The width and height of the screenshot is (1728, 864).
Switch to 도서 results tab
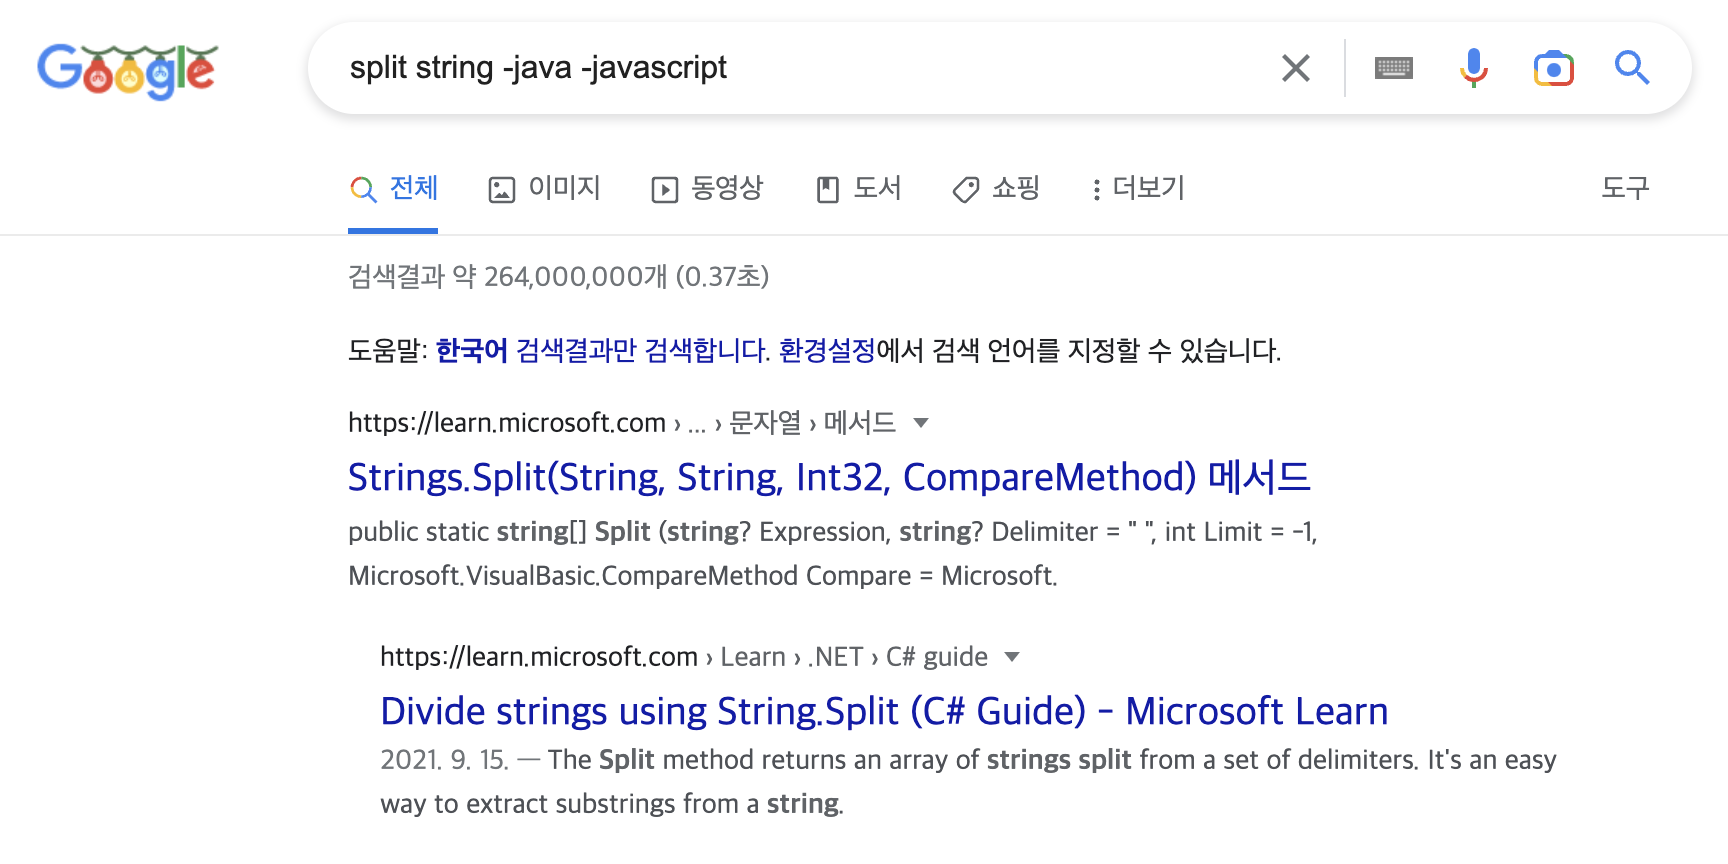point(859,188)
